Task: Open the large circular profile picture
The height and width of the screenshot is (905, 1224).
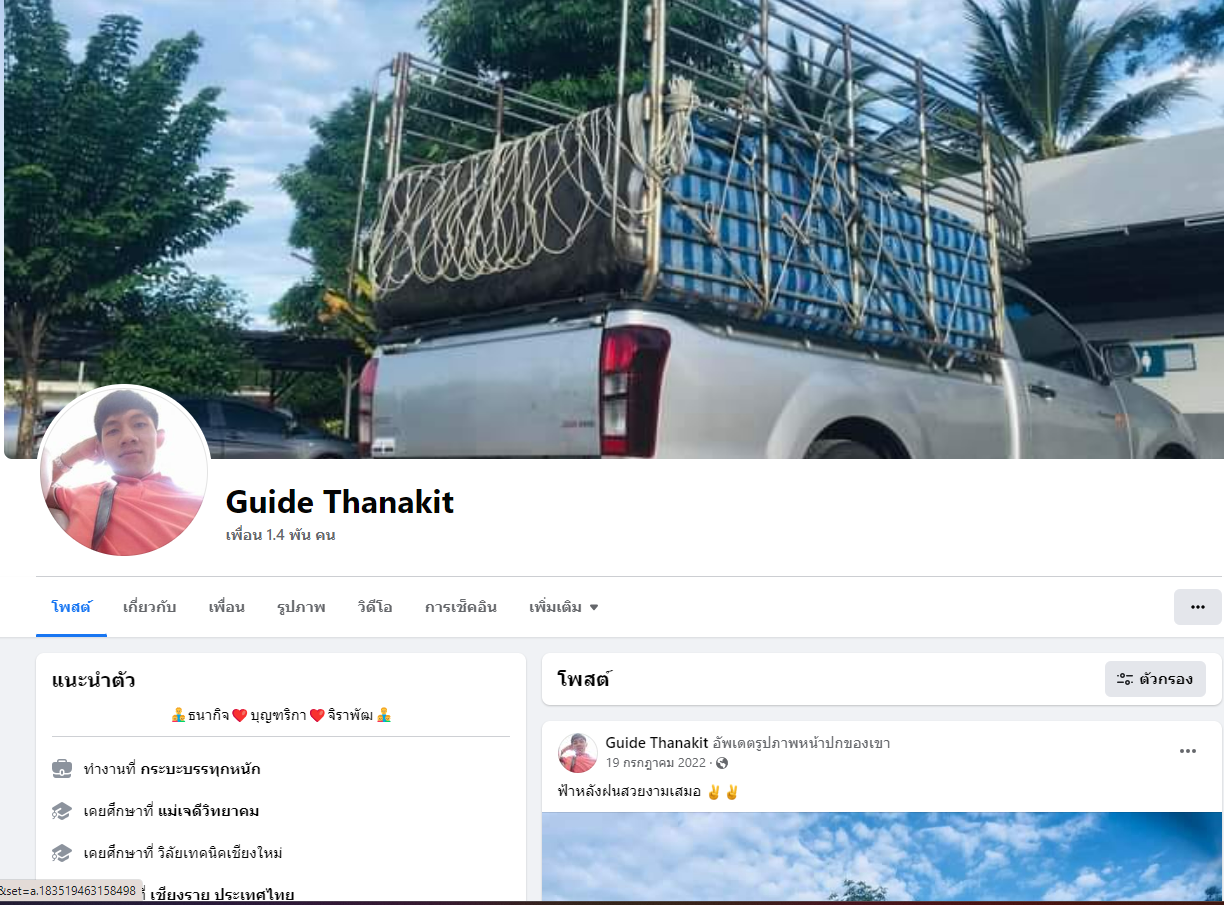Action: coord(124,471)
